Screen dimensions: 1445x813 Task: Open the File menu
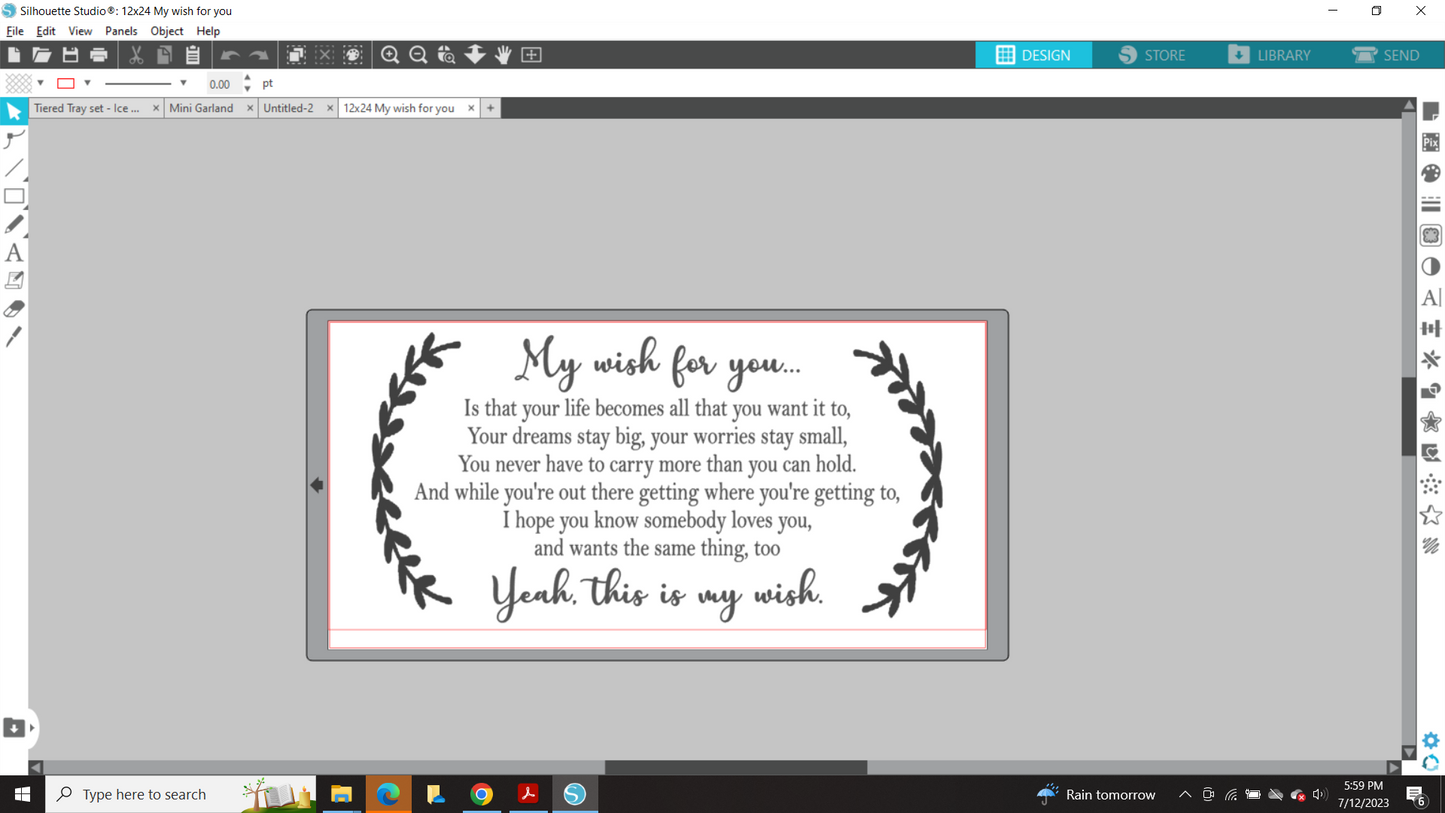[x=15, y=31]
